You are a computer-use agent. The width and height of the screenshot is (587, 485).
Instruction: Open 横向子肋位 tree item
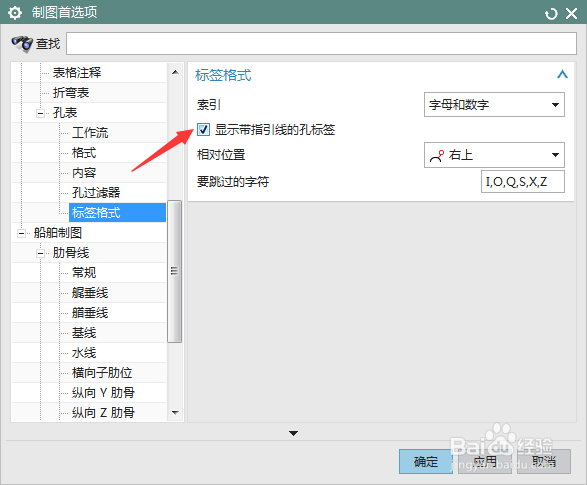click(x=102, y=373)
